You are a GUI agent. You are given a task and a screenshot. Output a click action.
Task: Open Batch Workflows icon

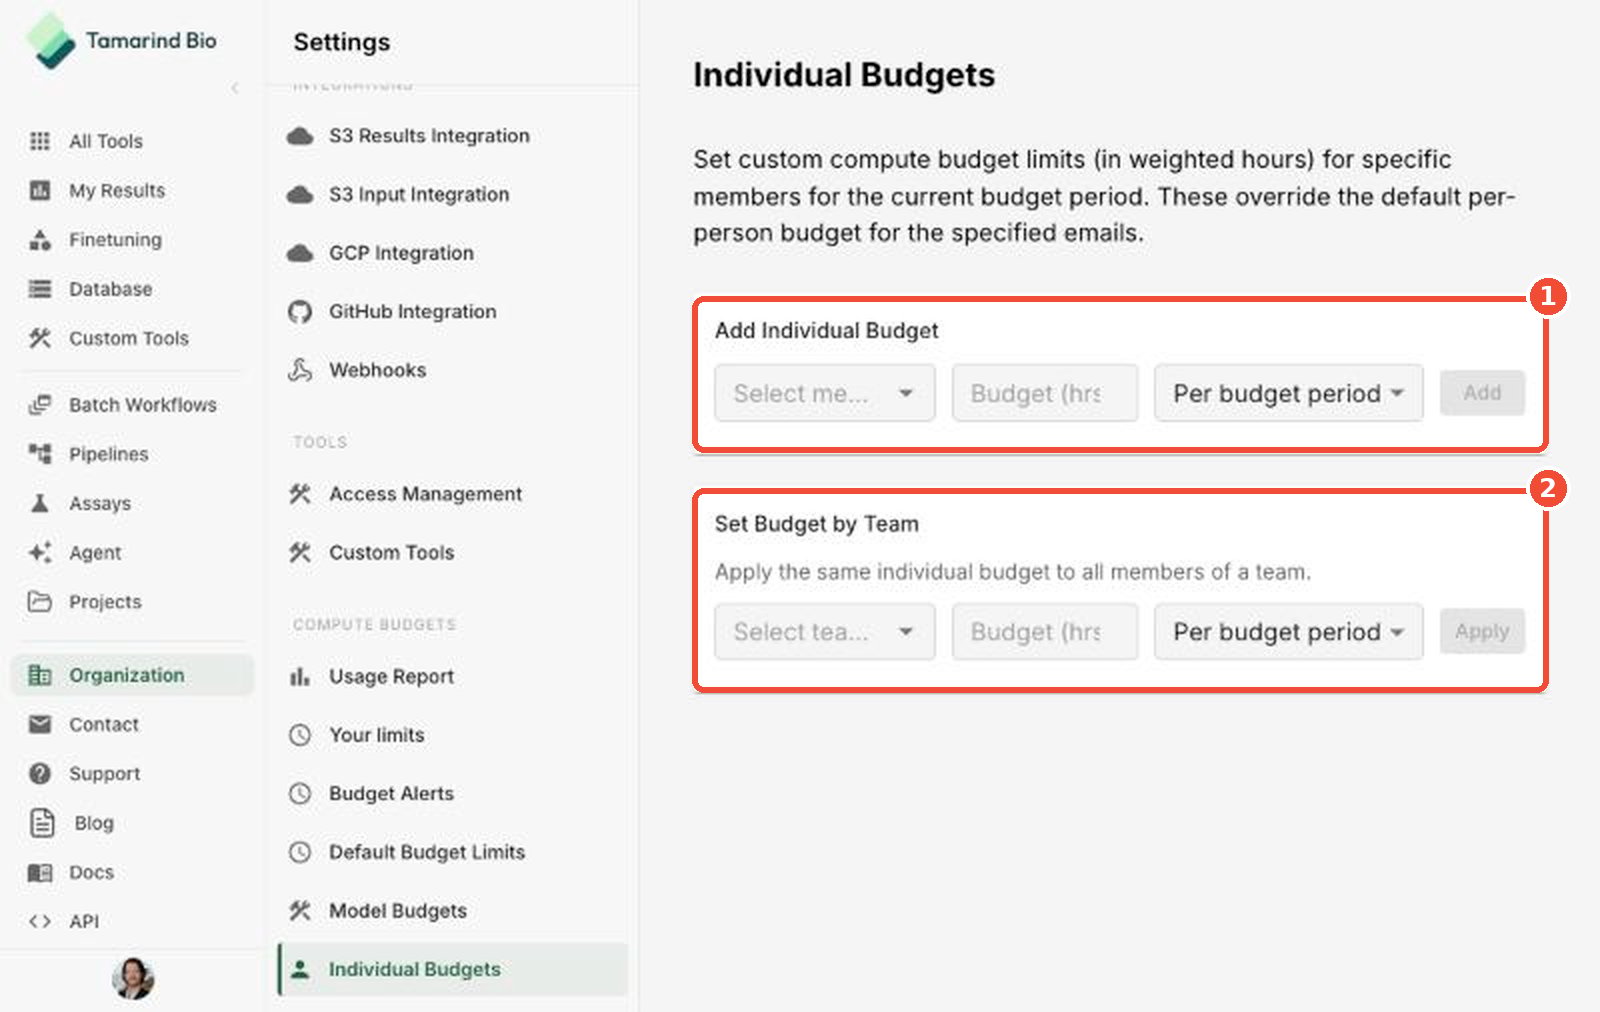tap(40, 405)
